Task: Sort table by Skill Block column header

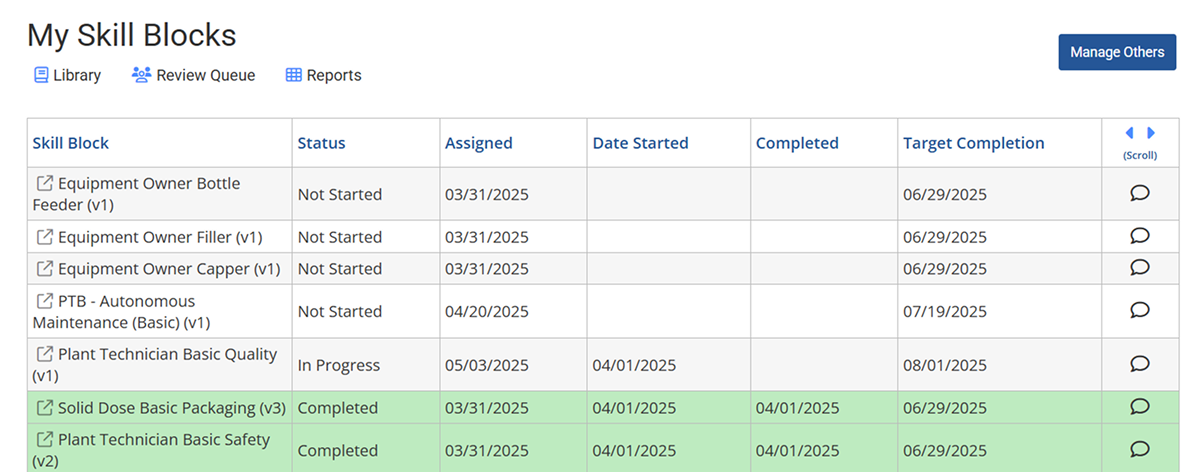Action: tap(71, 143)
